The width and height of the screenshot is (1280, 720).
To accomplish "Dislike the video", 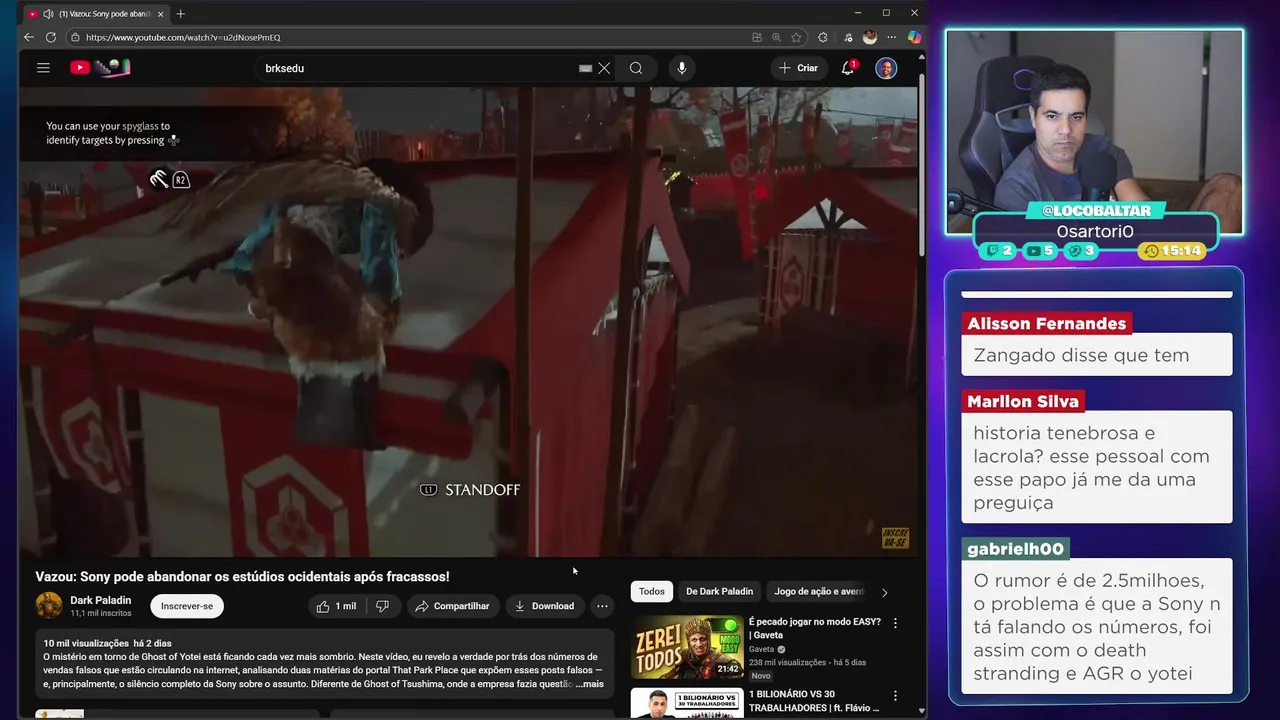I will [x=382, y=606].
